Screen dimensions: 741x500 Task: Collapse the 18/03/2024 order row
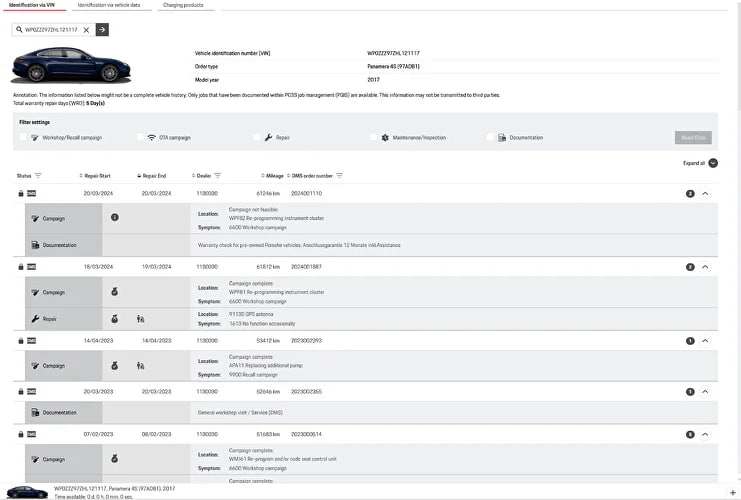tap(705, 267)
